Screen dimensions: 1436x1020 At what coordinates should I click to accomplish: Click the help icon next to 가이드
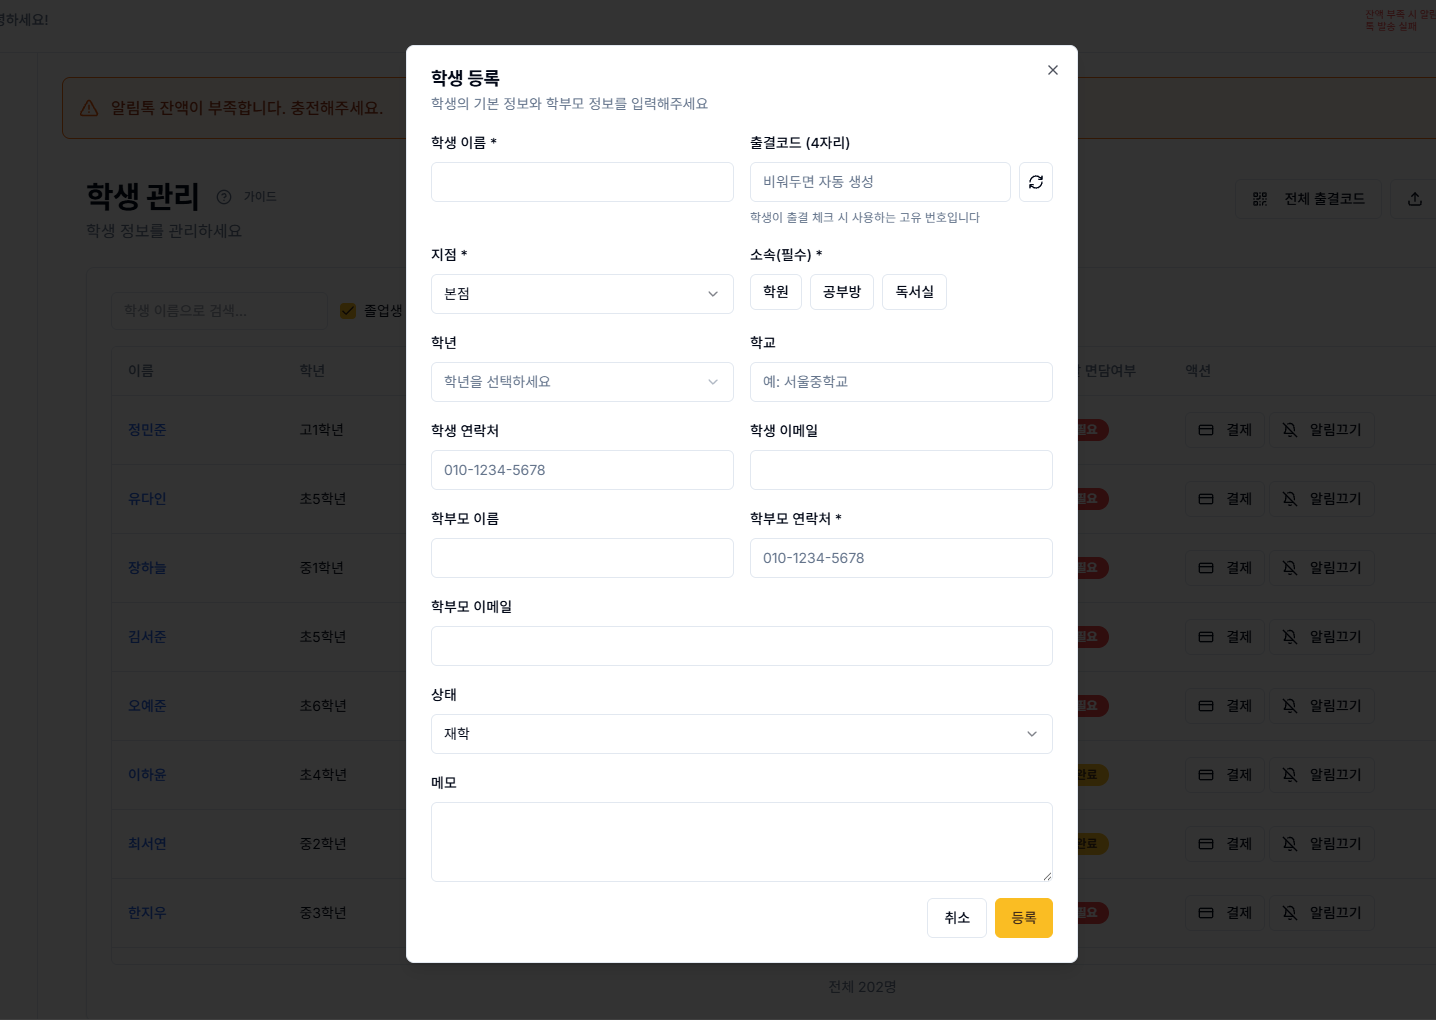(x=224, y=197)
